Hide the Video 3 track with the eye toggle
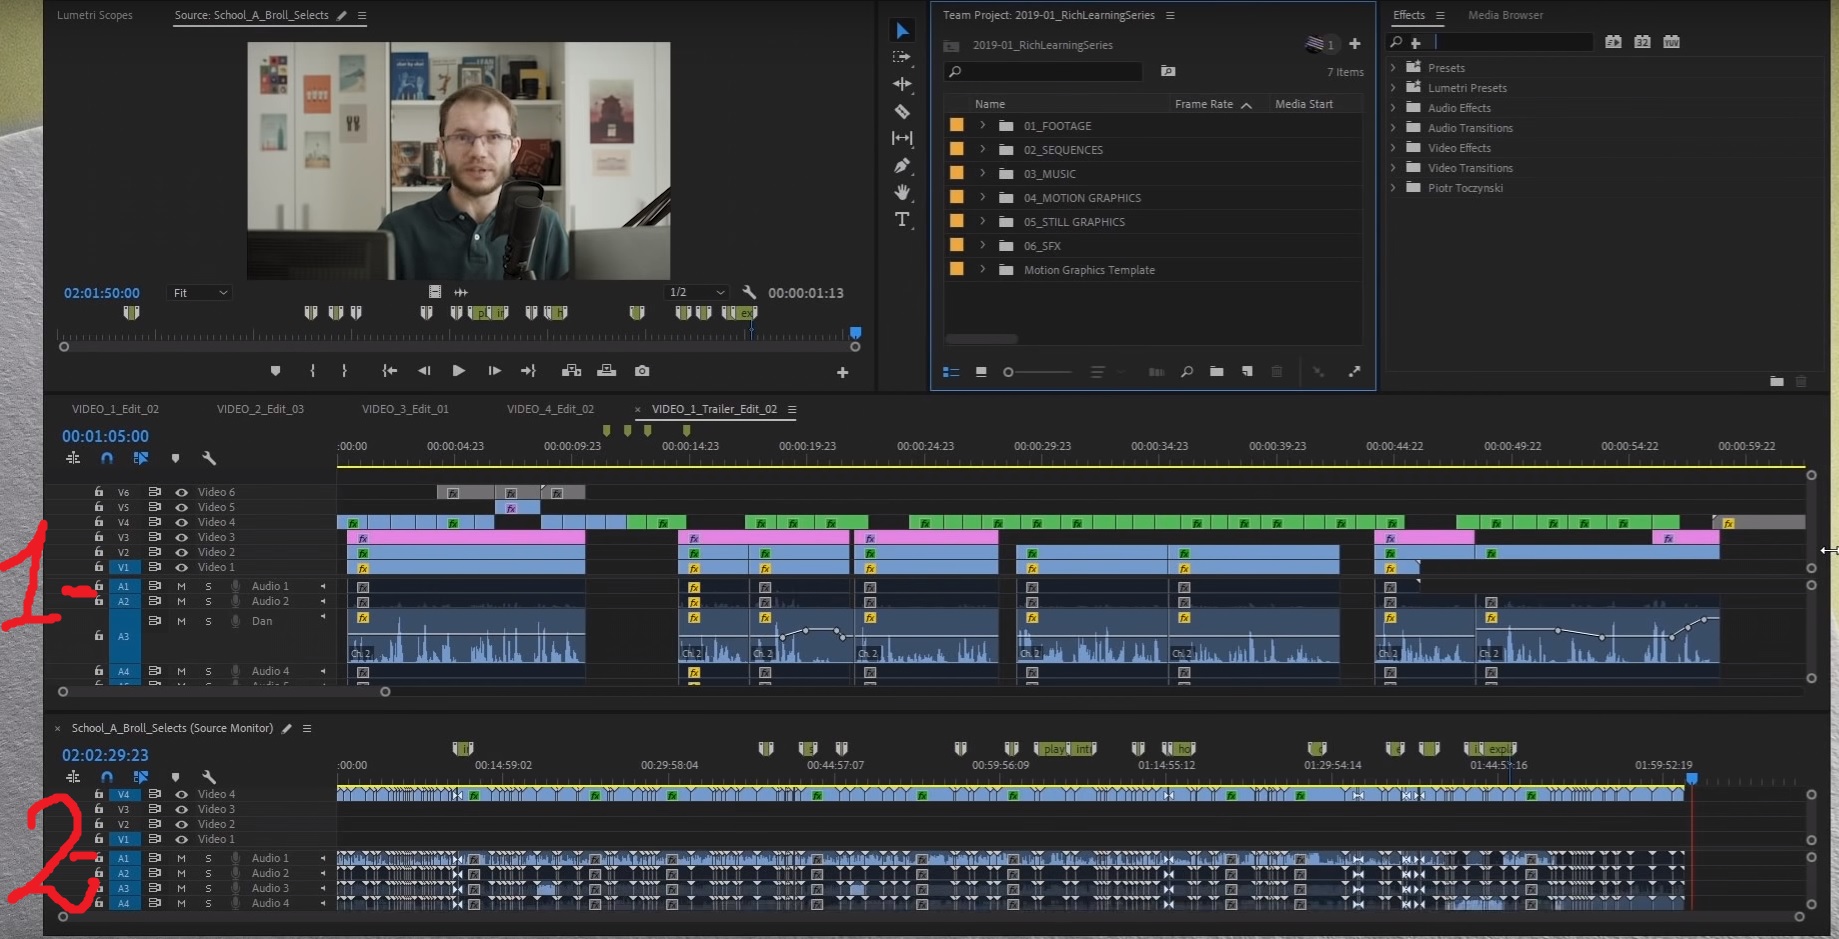This screenshot has width=1839, height=939. [x=181, y=537]
